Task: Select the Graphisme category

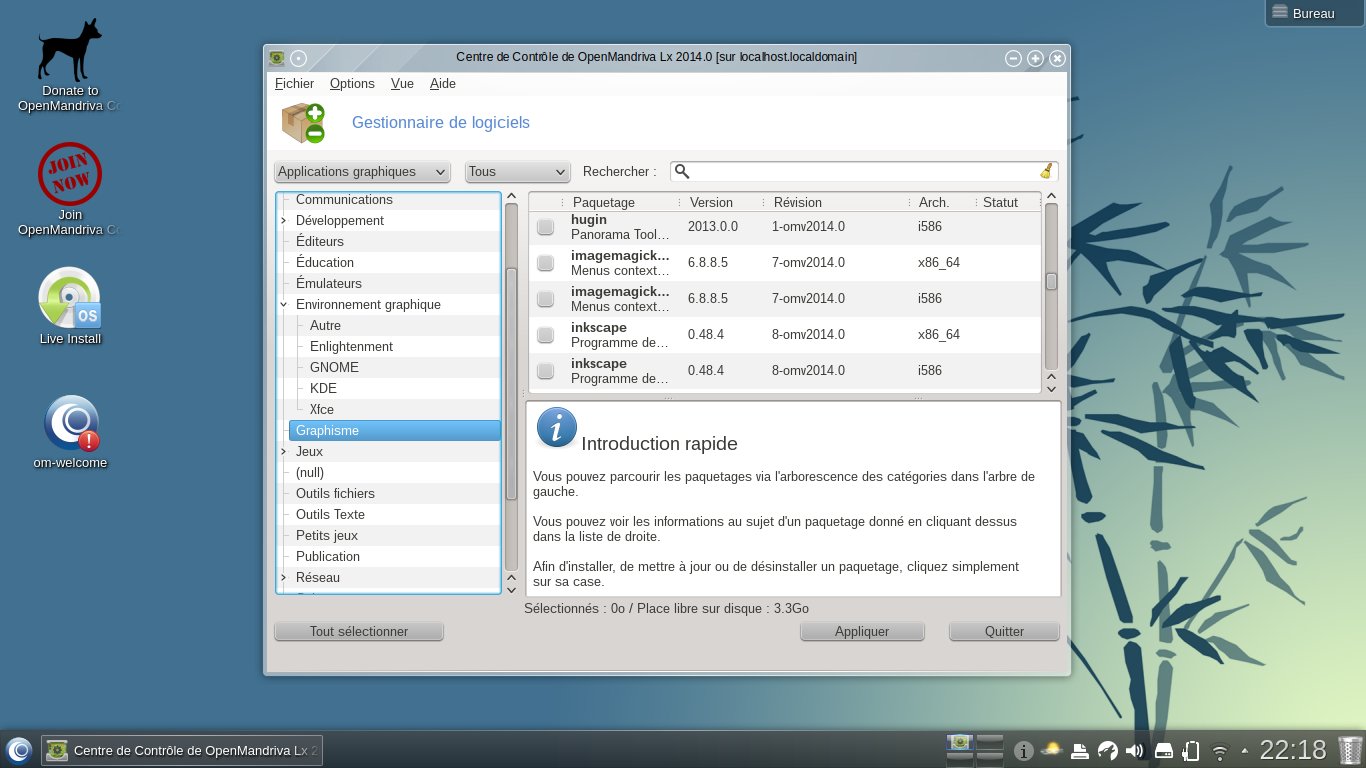Action: [394, 431]
